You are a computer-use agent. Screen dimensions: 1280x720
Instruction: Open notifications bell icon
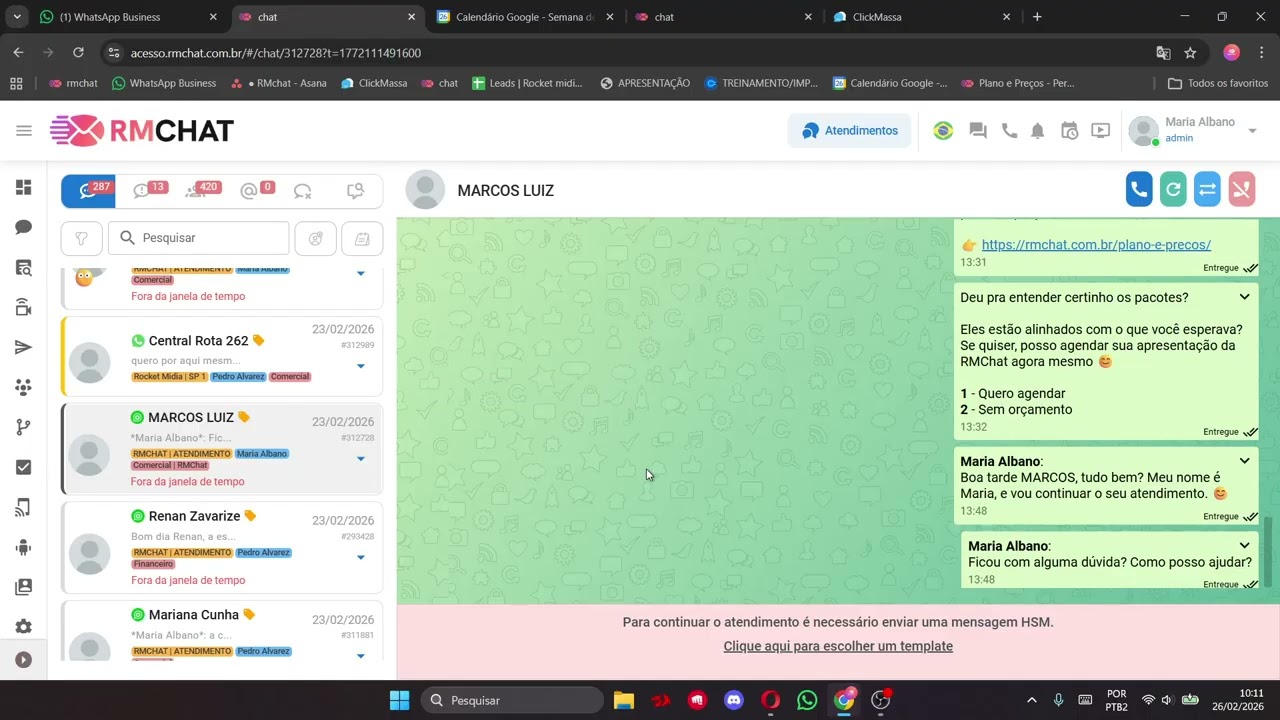click(x=1038, y=131)
